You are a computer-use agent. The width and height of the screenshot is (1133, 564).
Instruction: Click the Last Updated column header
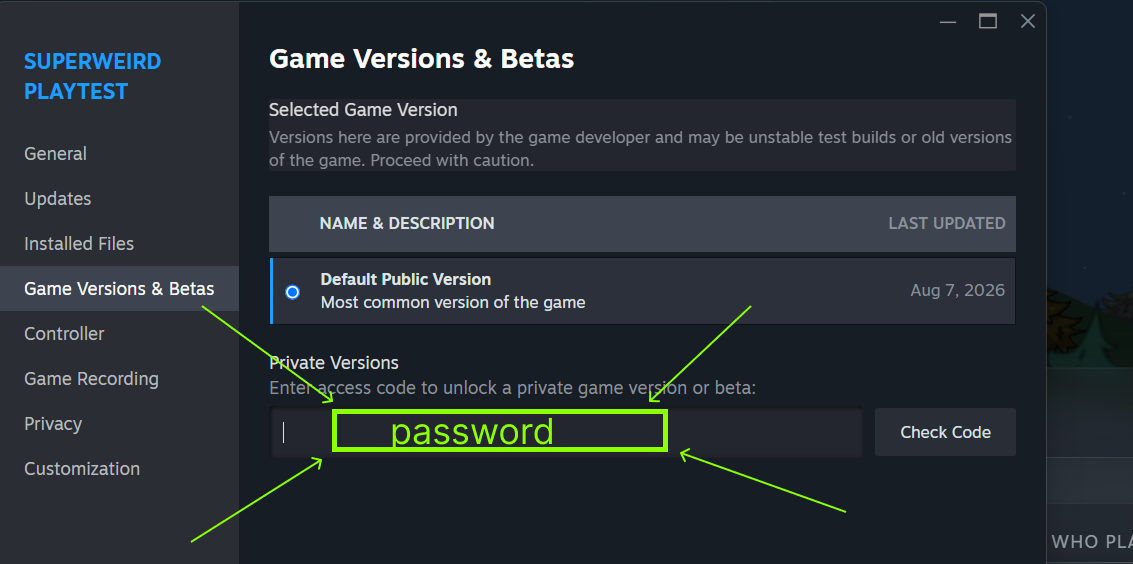click(947, 224)
